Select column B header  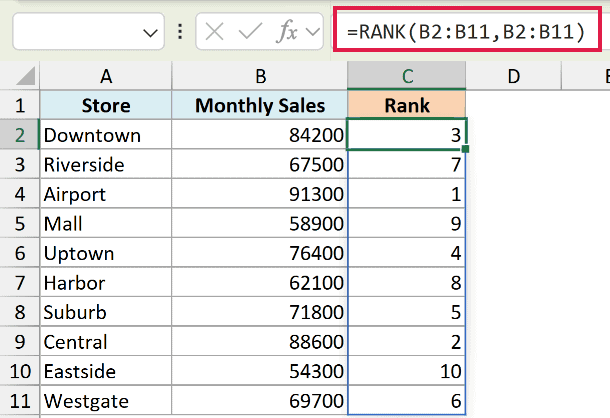tap(260, 76)
